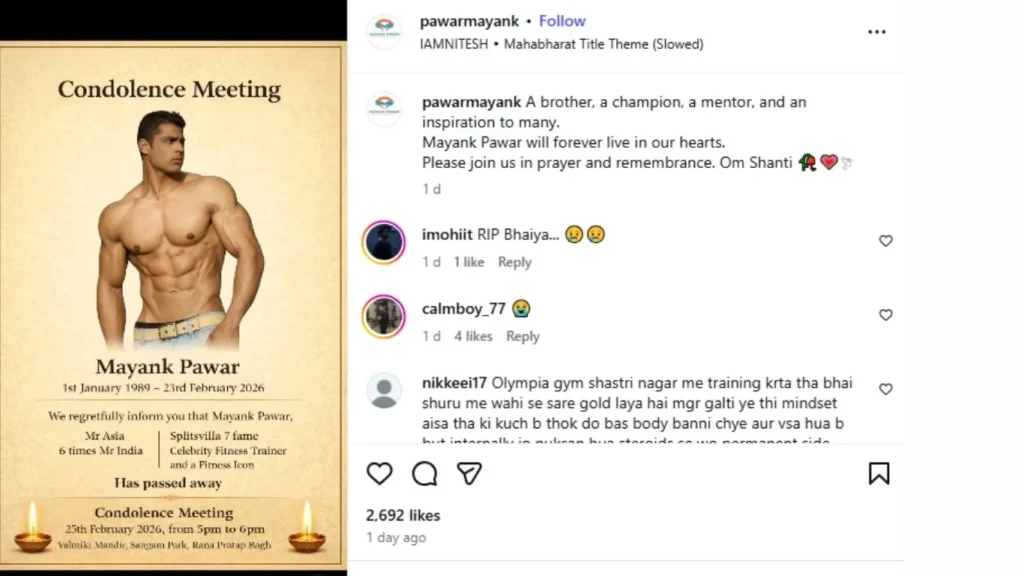Reply to calmboy_77's comment
The width and height of the screenshot is (1024, 576).
pos(522,336)
